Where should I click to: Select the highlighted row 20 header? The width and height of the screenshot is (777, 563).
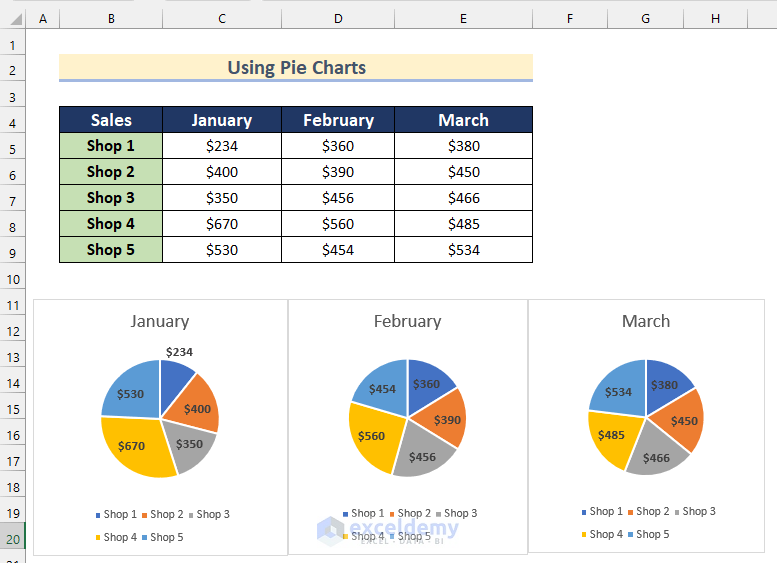[12, 538]
